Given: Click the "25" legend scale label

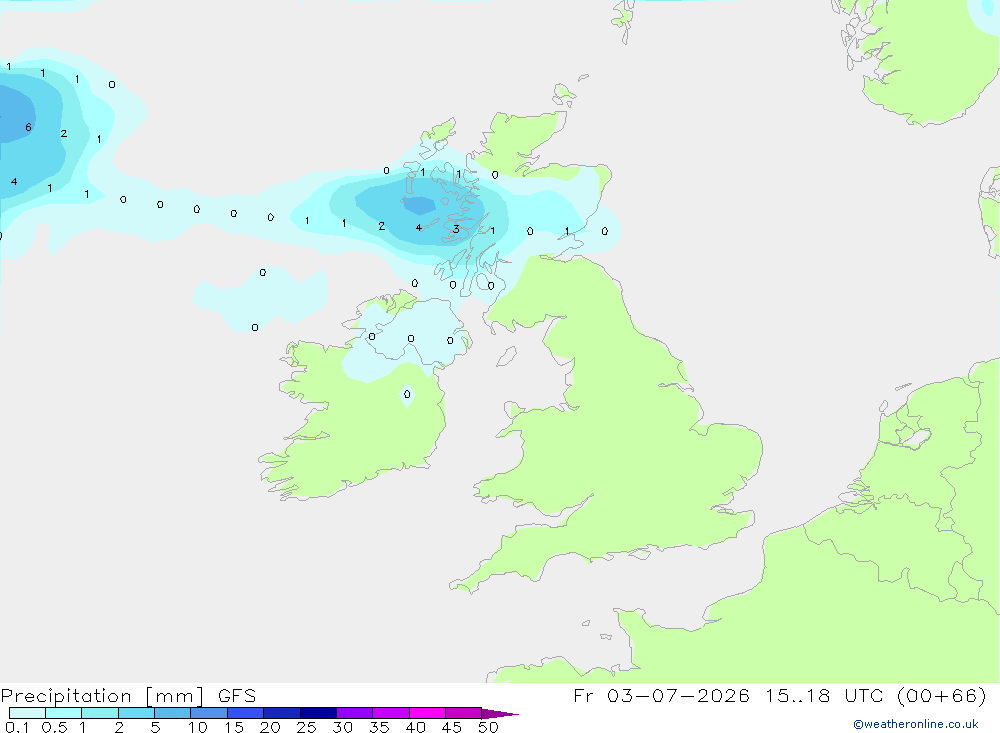Looking at the screenshot, I should click(x=307, y=727).
